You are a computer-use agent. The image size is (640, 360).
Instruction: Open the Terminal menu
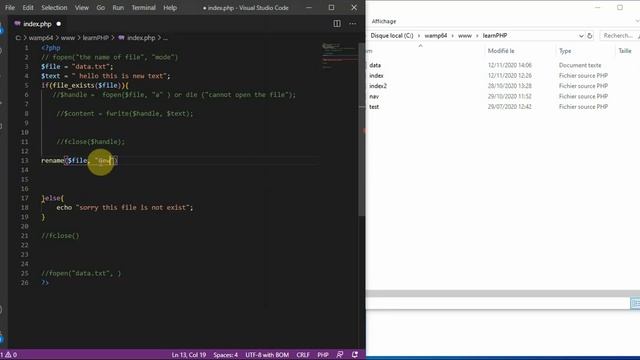tap(143, 7)
